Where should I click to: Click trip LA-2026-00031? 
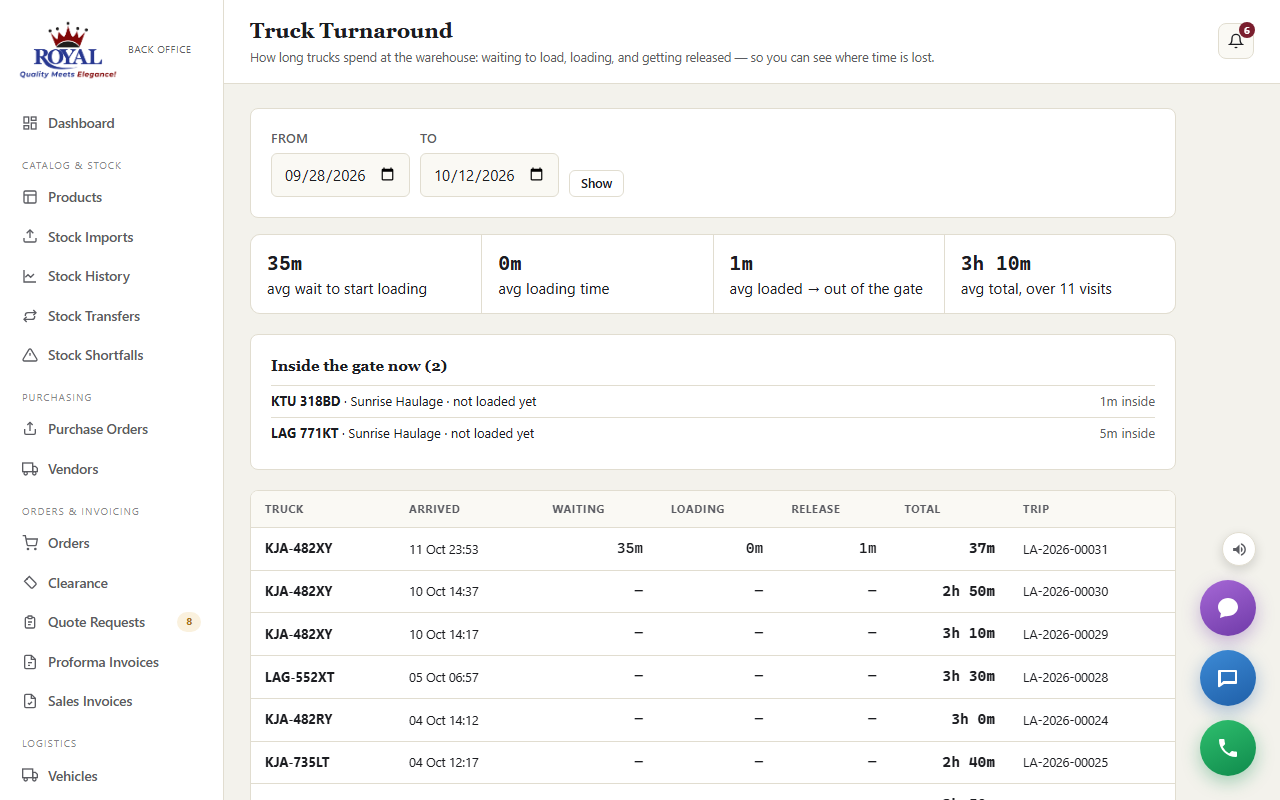[x=1065, y=549]
